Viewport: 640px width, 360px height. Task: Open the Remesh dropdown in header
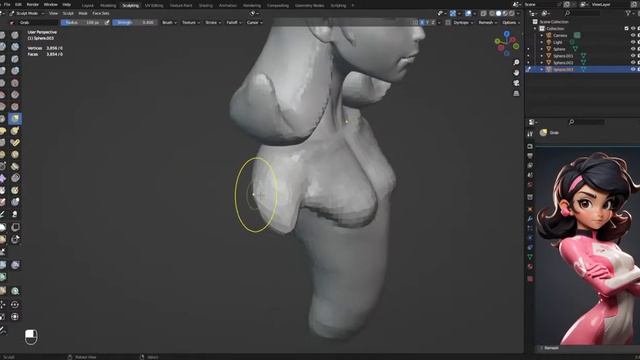point(488,22)
